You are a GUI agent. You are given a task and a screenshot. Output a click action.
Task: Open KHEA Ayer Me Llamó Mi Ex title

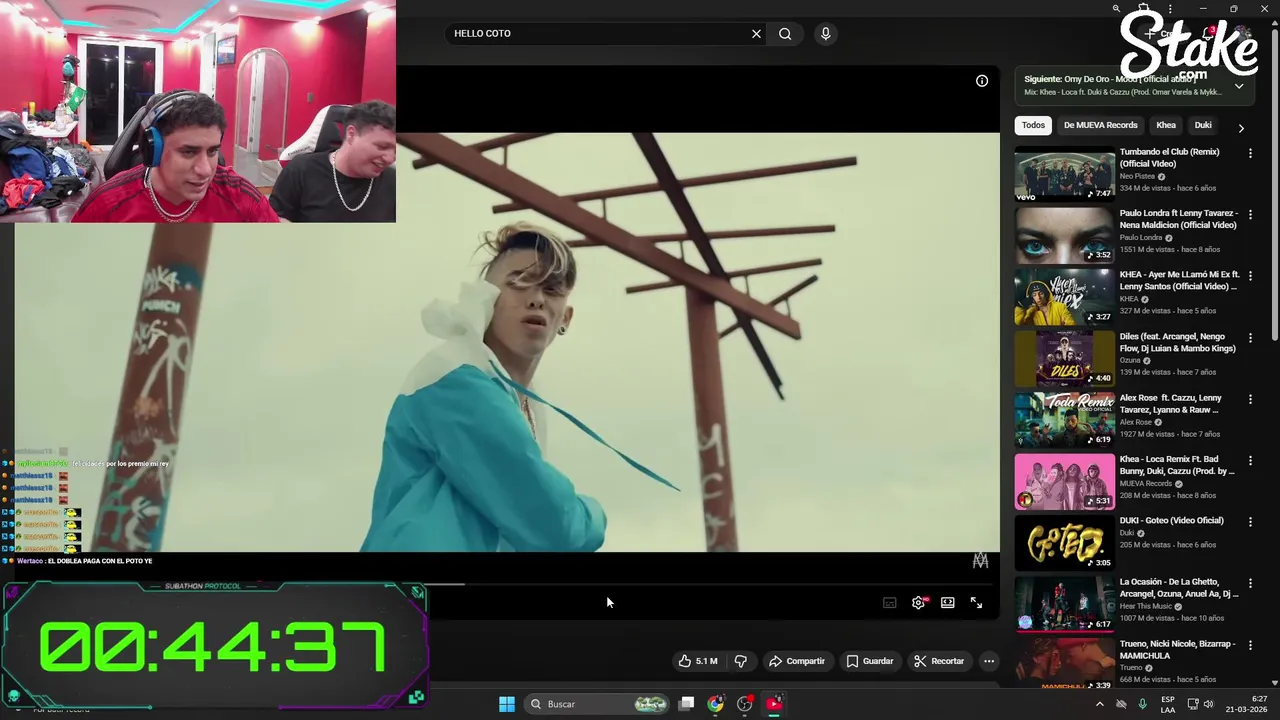(1180, 280)
